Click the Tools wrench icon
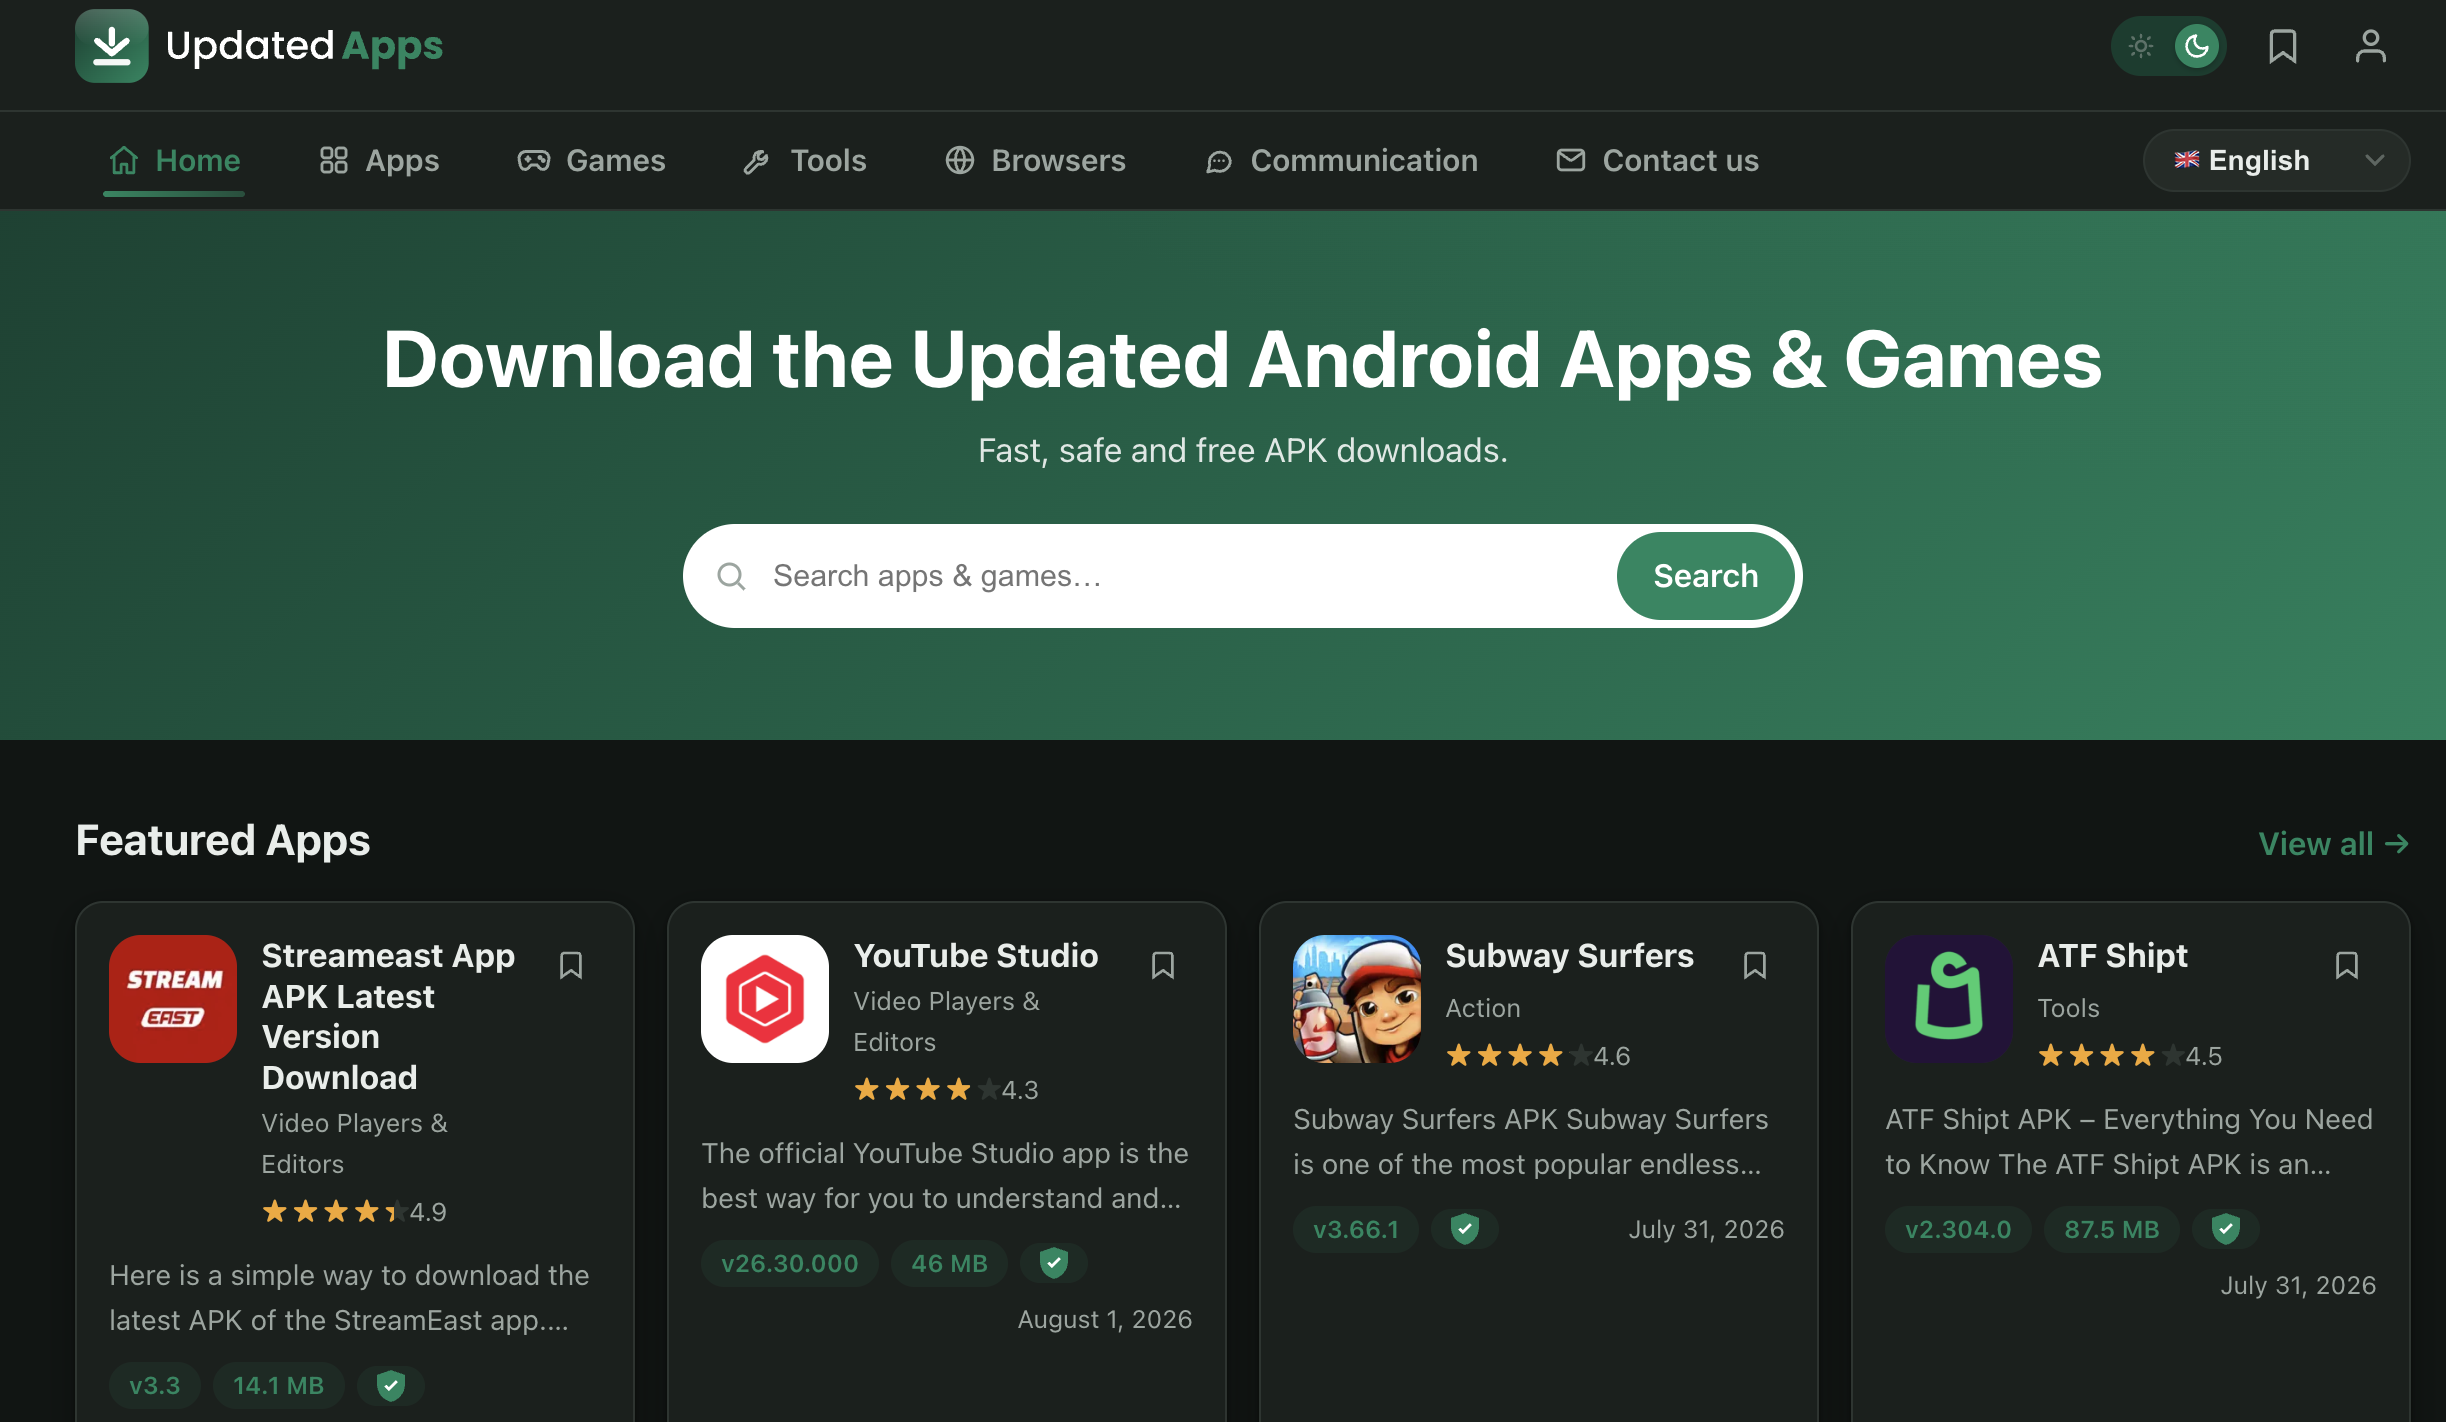Screen dimensions: 2446x1422 (x=757, y=161)
